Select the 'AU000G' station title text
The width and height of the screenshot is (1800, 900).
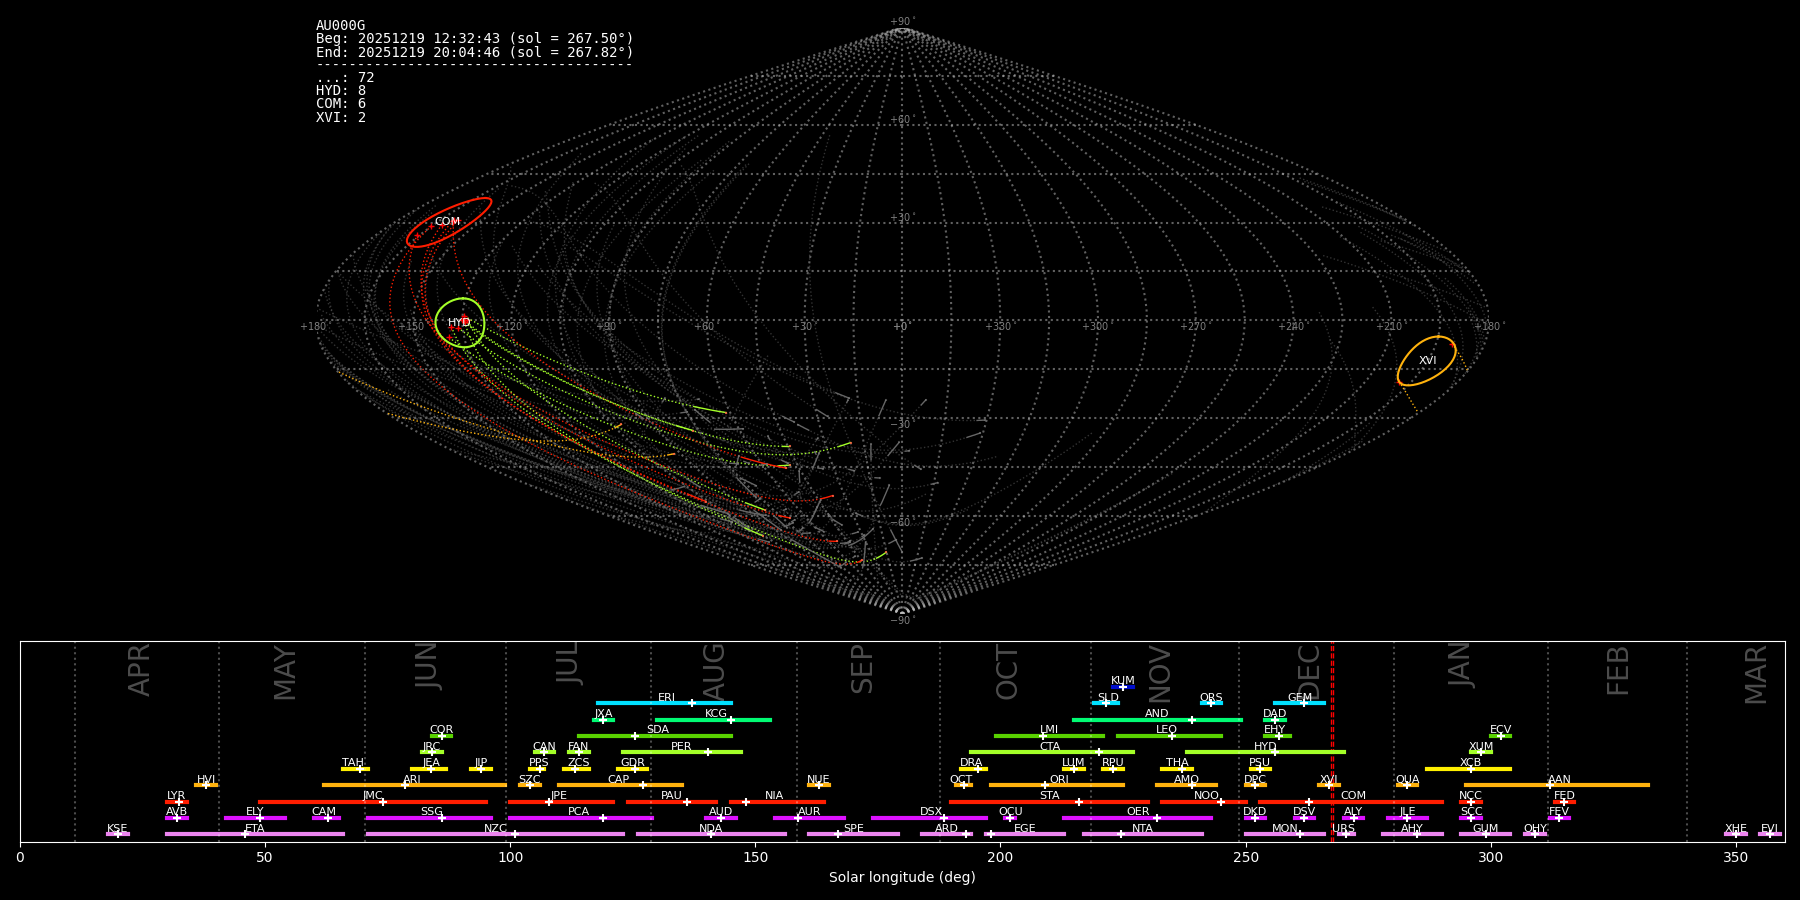tap(341, 26)
